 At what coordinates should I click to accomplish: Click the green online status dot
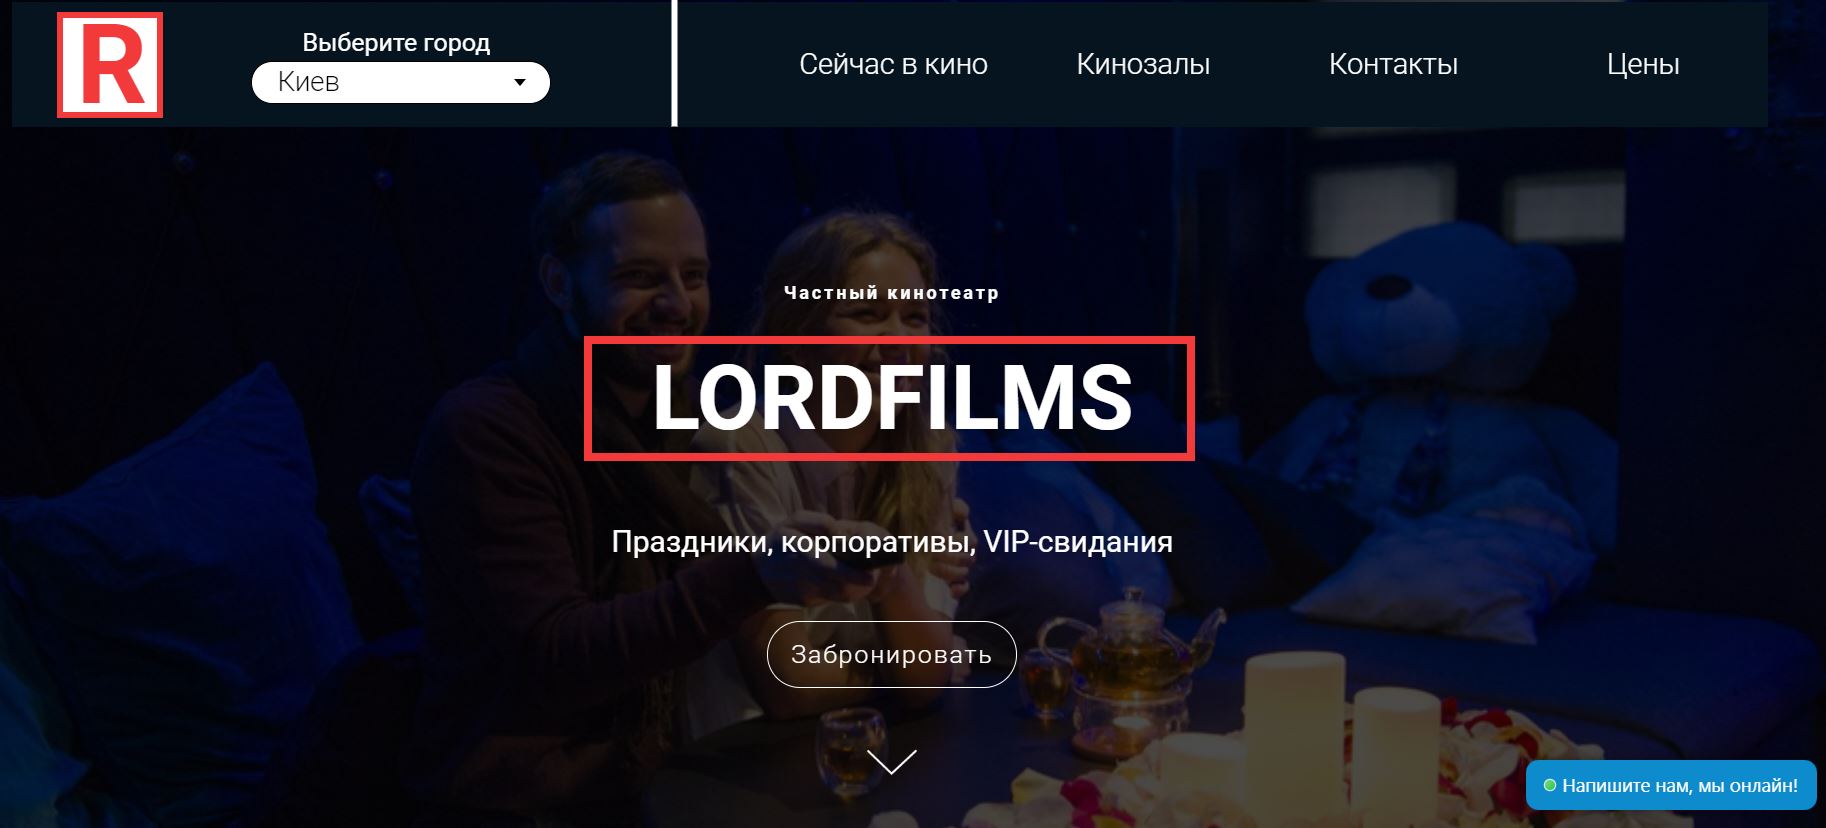coord(1550,786)
